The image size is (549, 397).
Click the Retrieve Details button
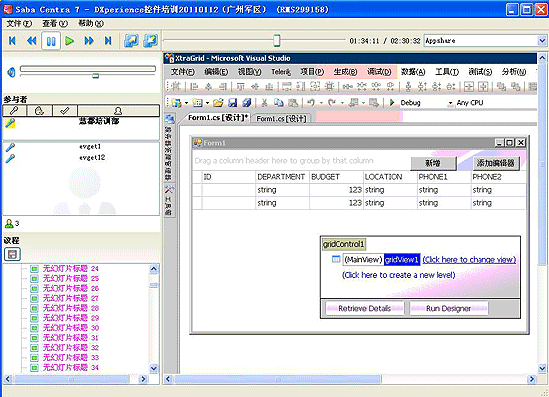[x=364, y=308]
